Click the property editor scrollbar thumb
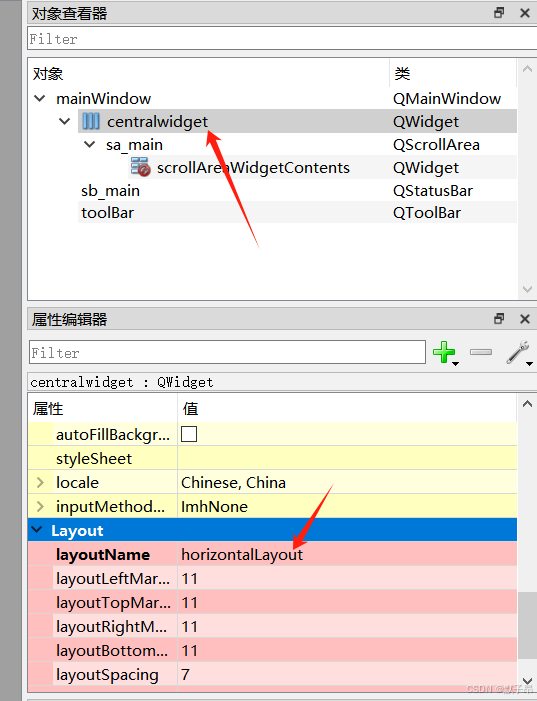The width and height of the screenshot is (537, 701). coord(527,625)
